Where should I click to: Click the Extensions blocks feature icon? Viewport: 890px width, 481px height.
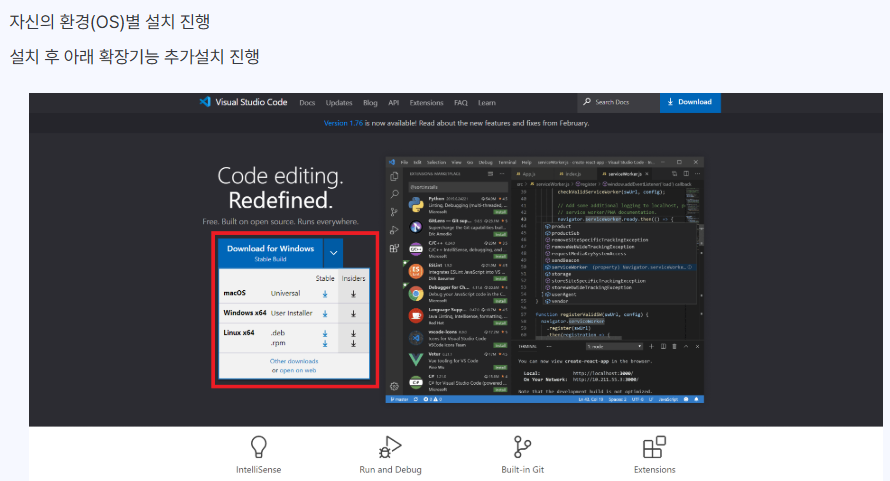654,447
